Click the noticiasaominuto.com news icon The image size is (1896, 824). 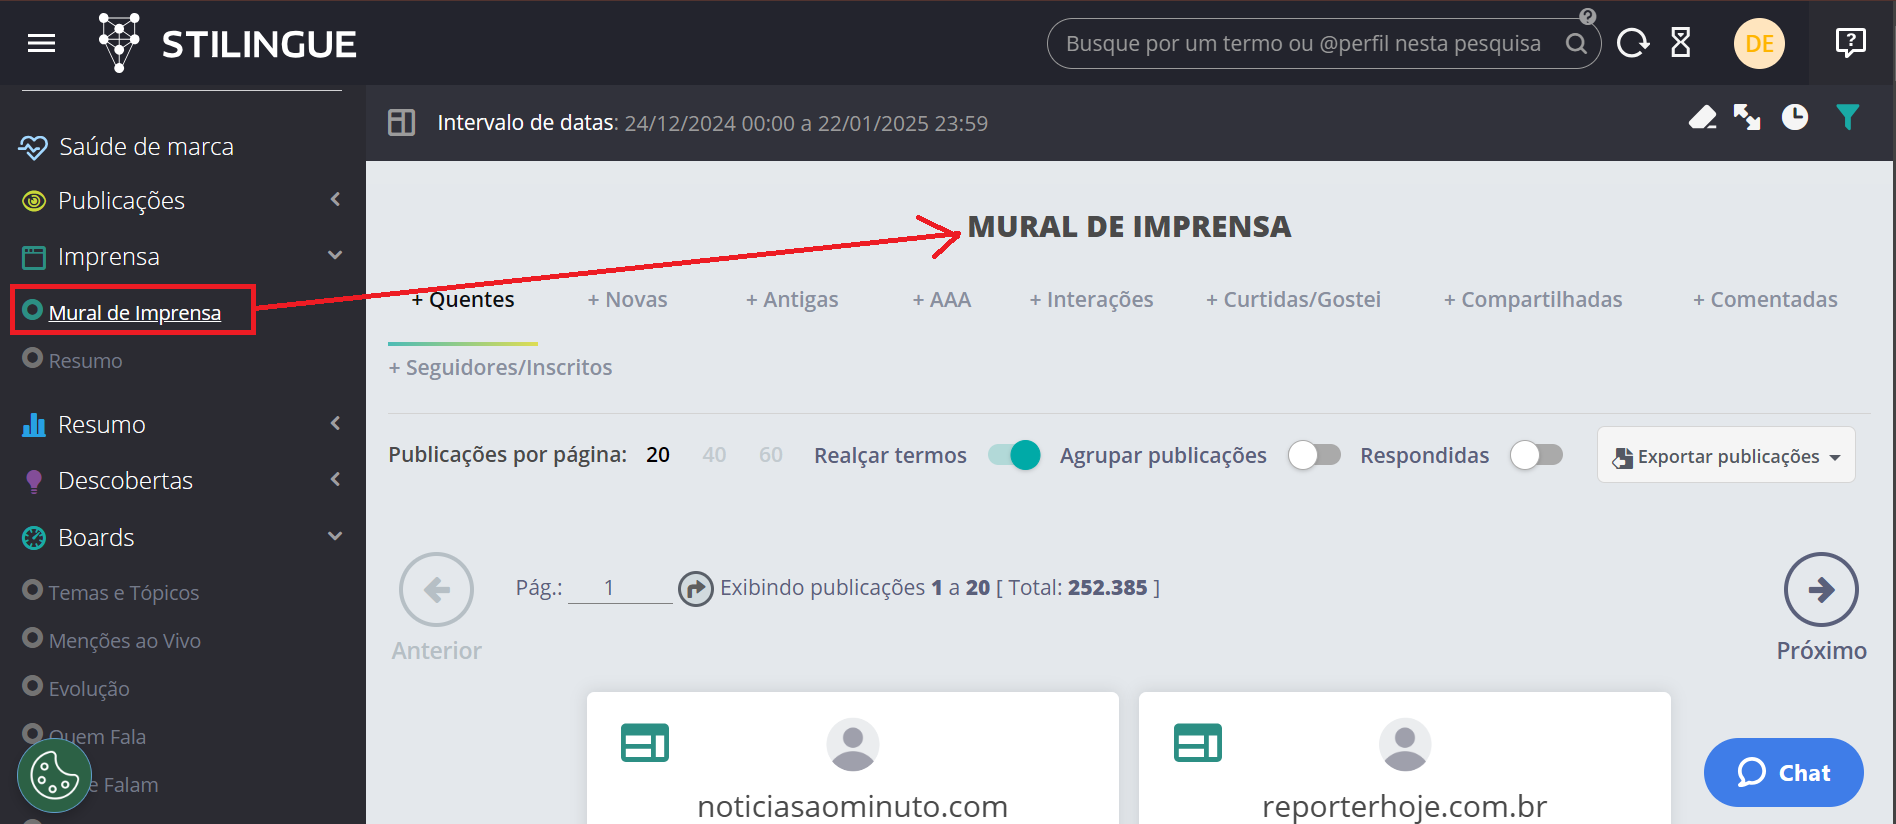645,743
